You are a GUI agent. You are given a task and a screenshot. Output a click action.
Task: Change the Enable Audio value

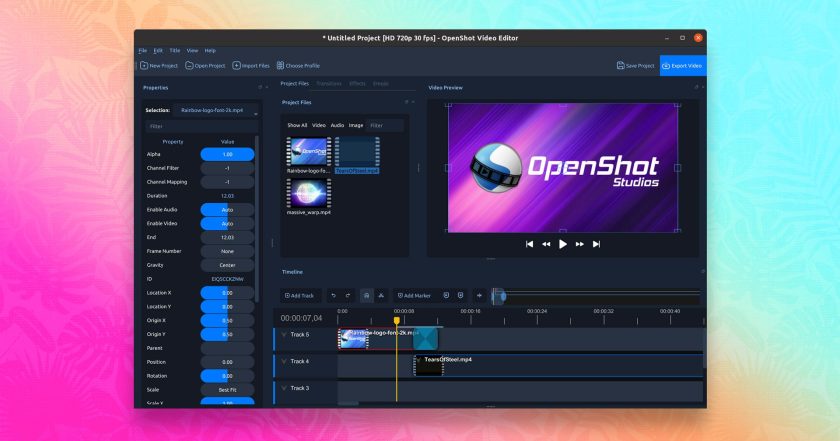click(x=227, y=210)
